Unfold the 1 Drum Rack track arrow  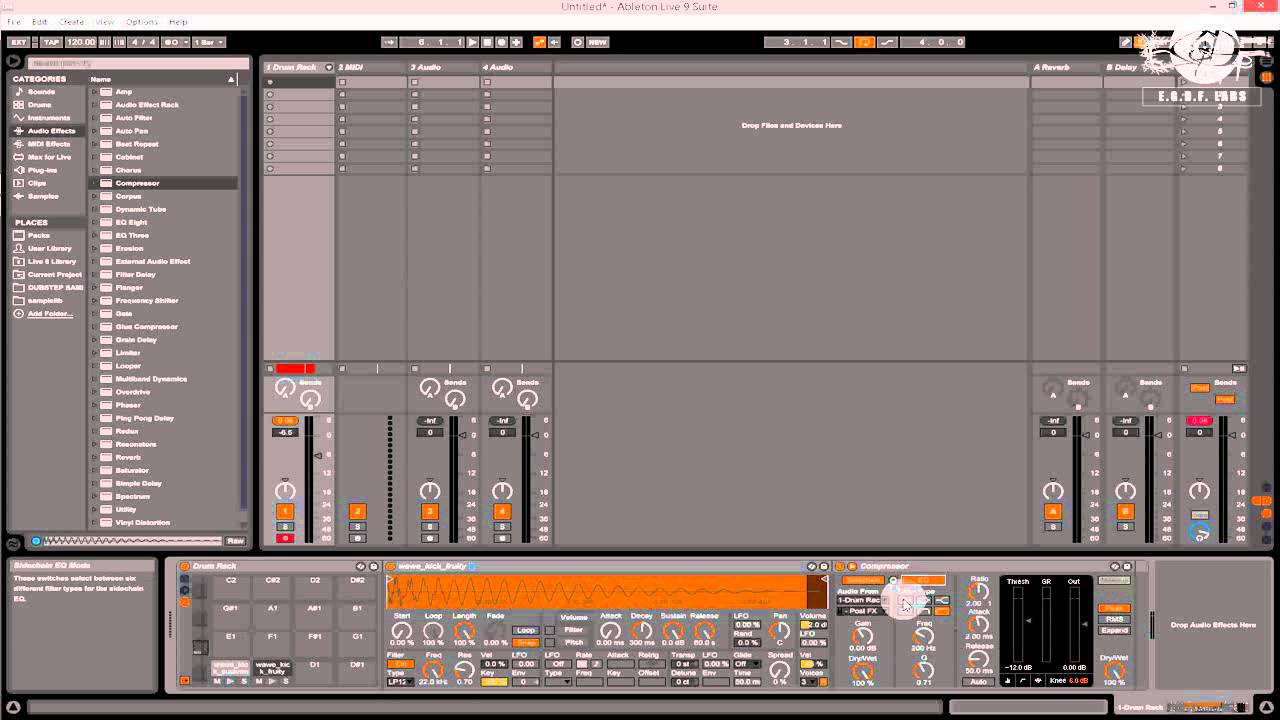[x=329, y=67]
